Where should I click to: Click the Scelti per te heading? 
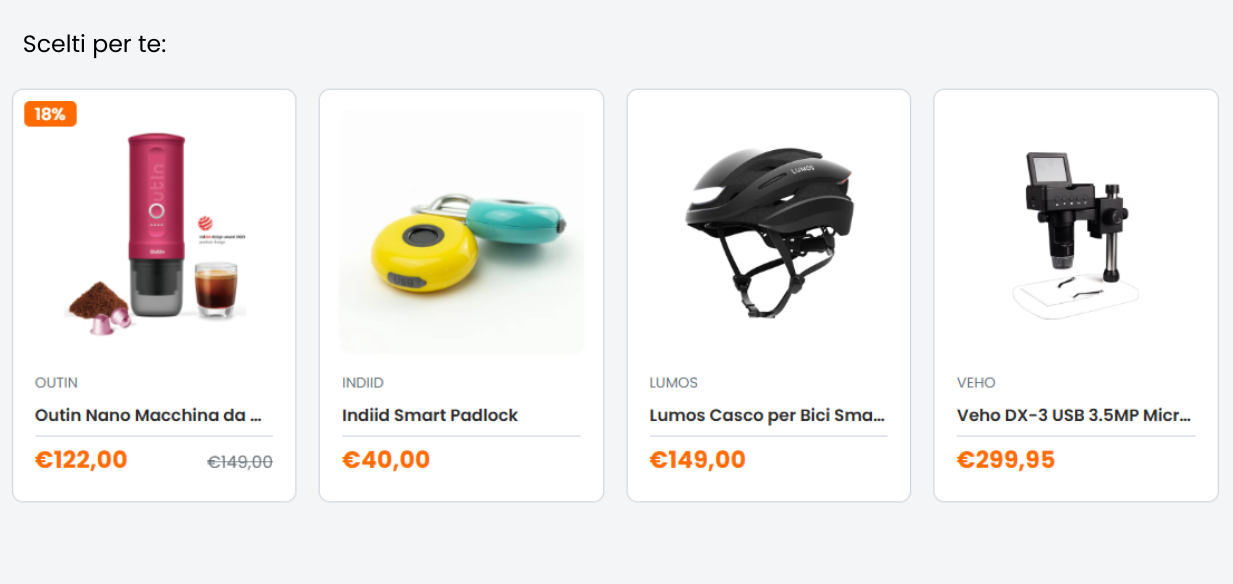[x=95, y=45]
